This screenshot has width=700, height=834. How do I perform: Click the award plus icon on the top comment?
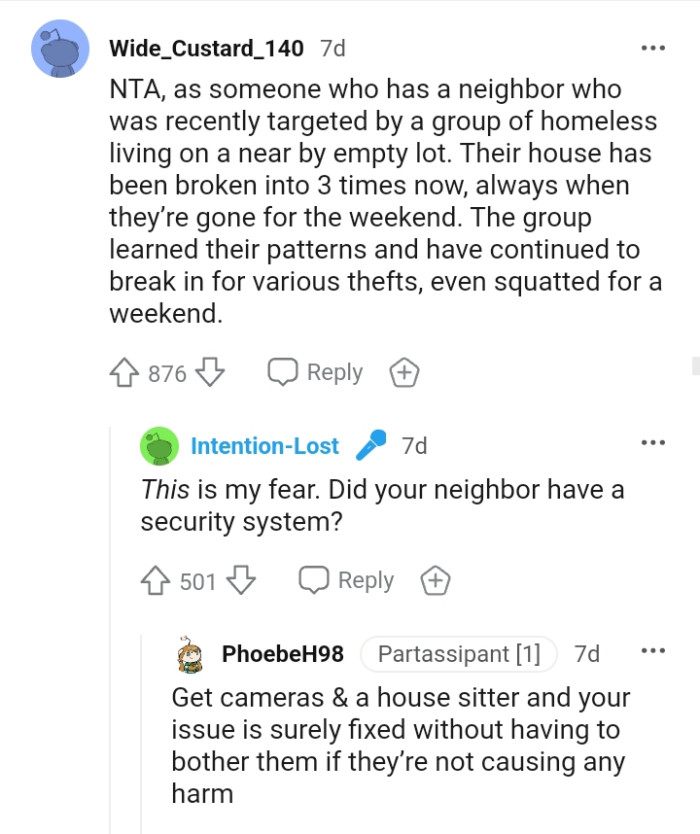(403, 372)
